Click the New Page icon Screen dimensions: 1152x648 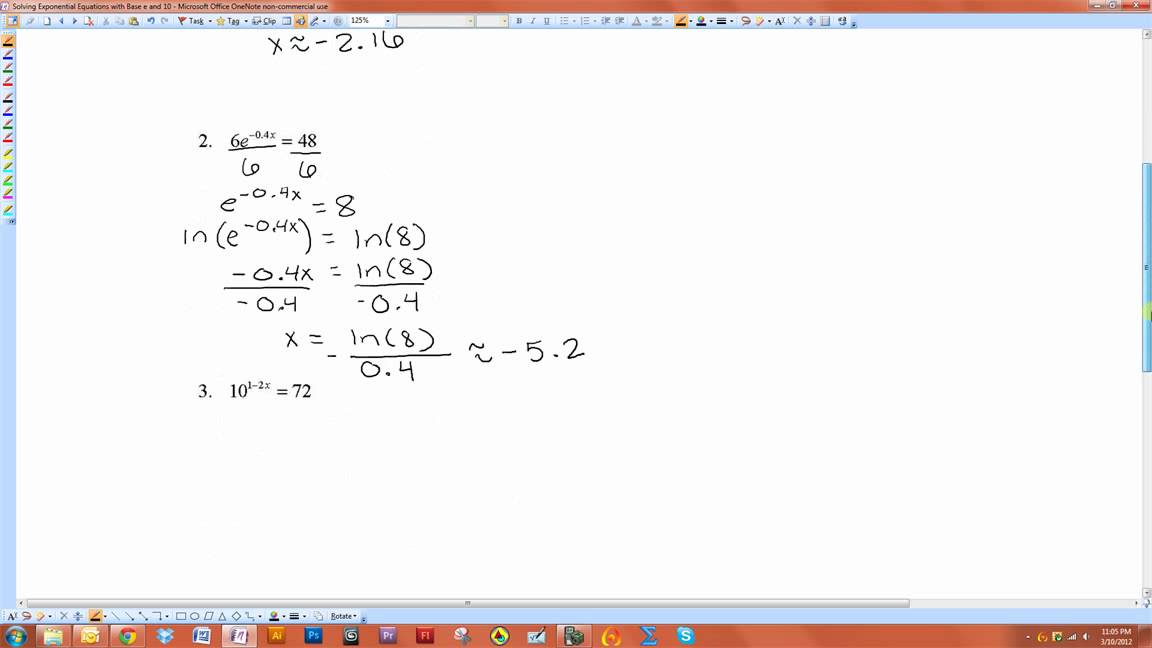pos(47,21)
